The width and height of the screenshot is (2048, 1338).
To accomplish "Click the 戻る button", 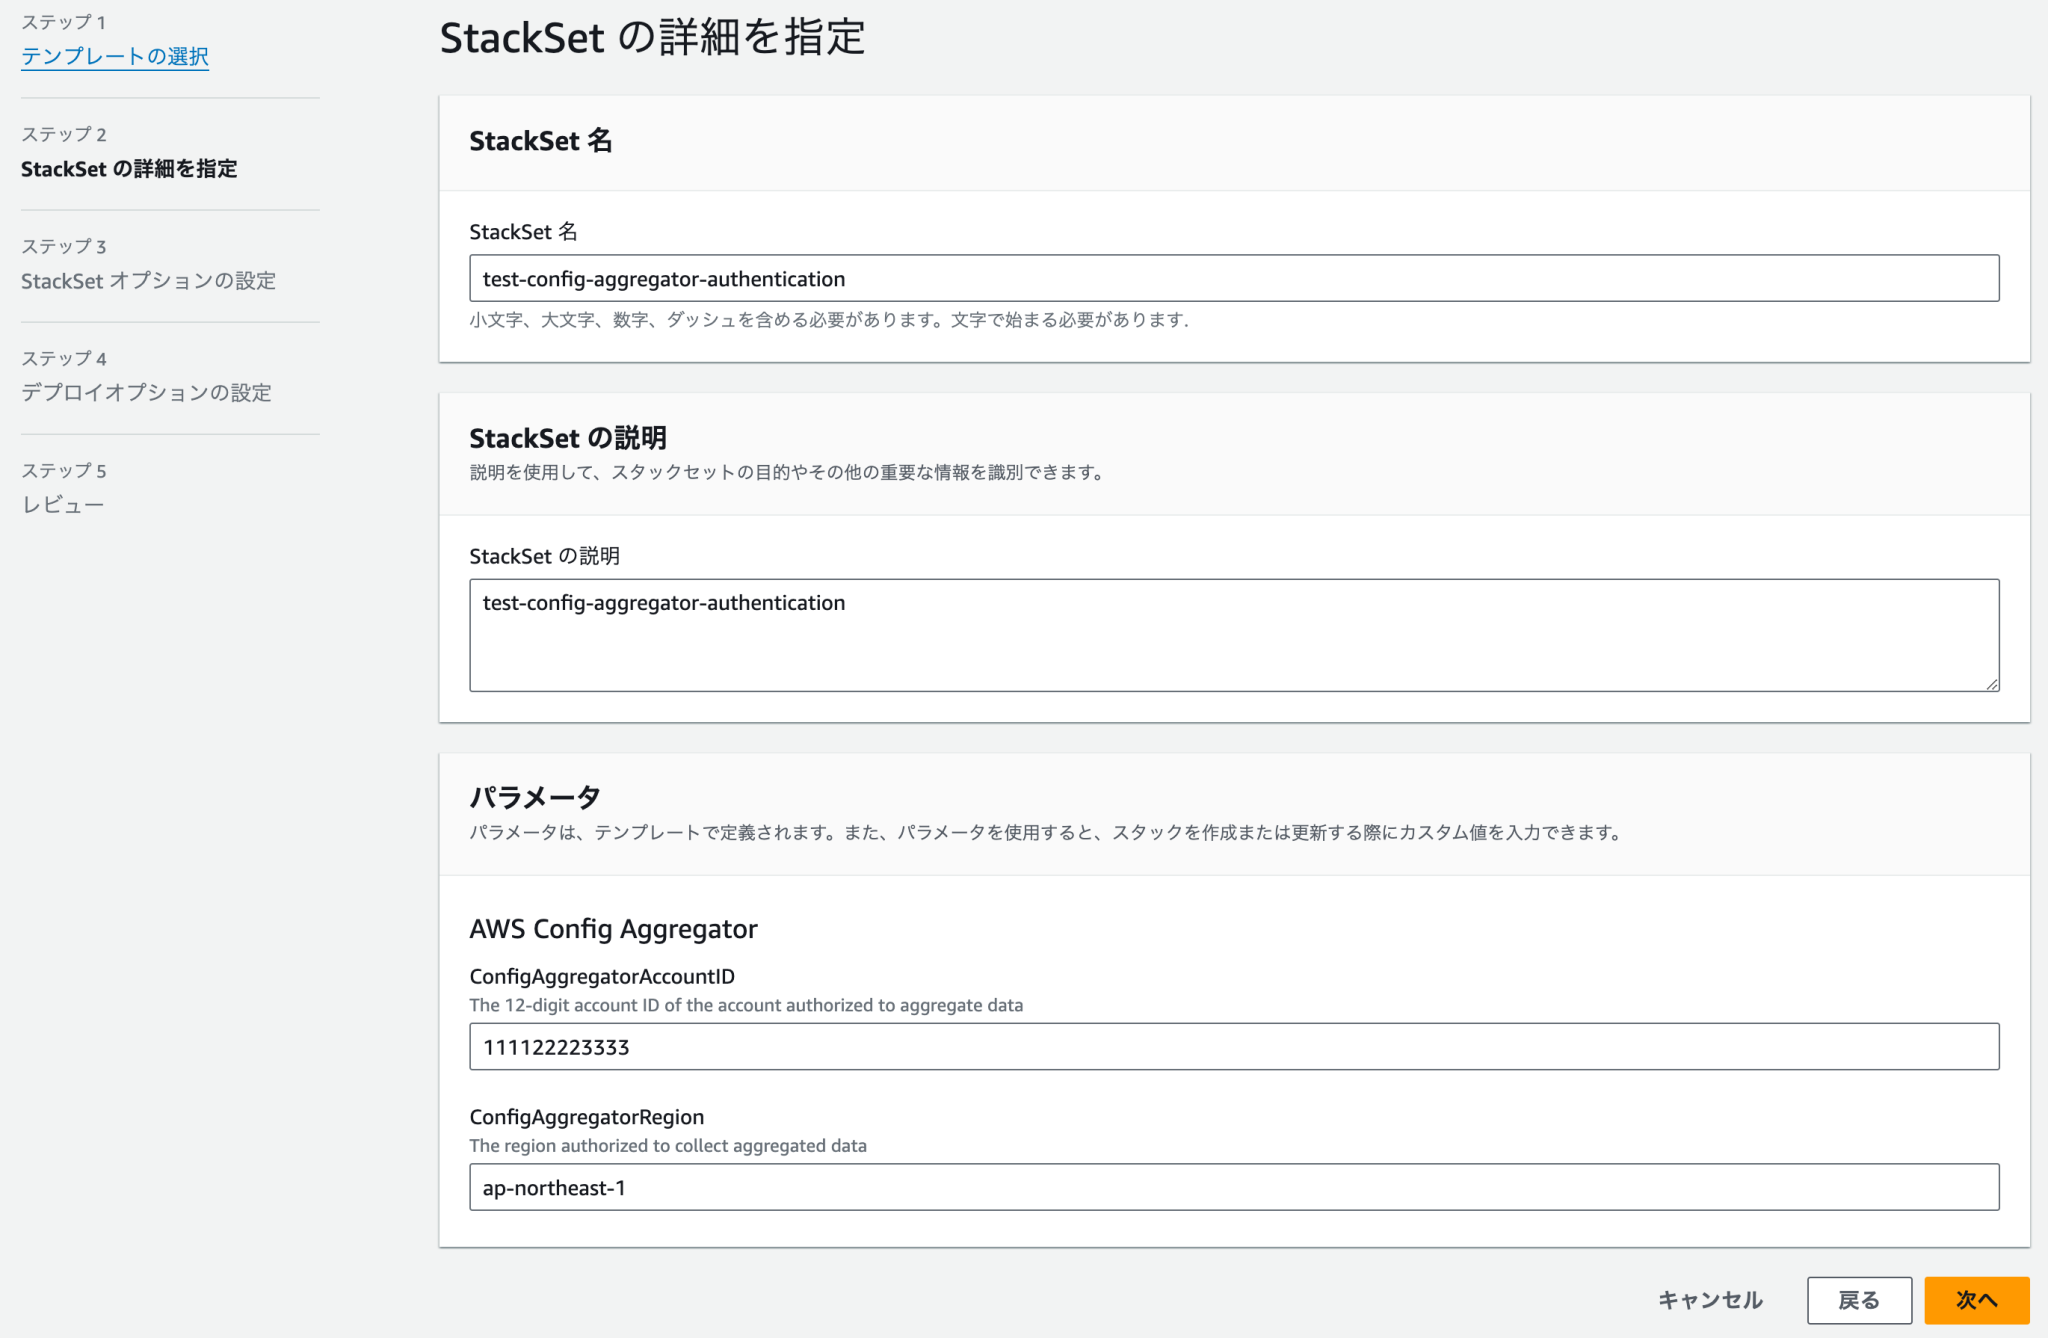I will [1859, 1300].
